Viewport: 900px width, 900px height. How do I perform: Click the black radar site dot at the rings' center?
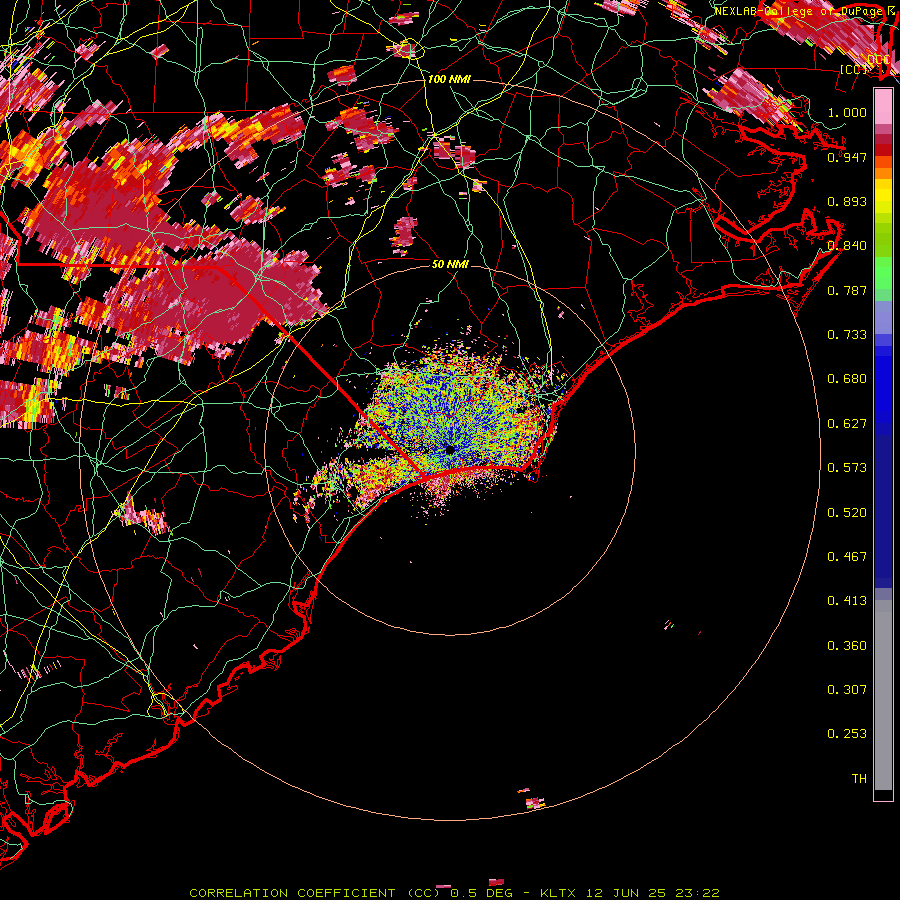(x=450, y=449)
